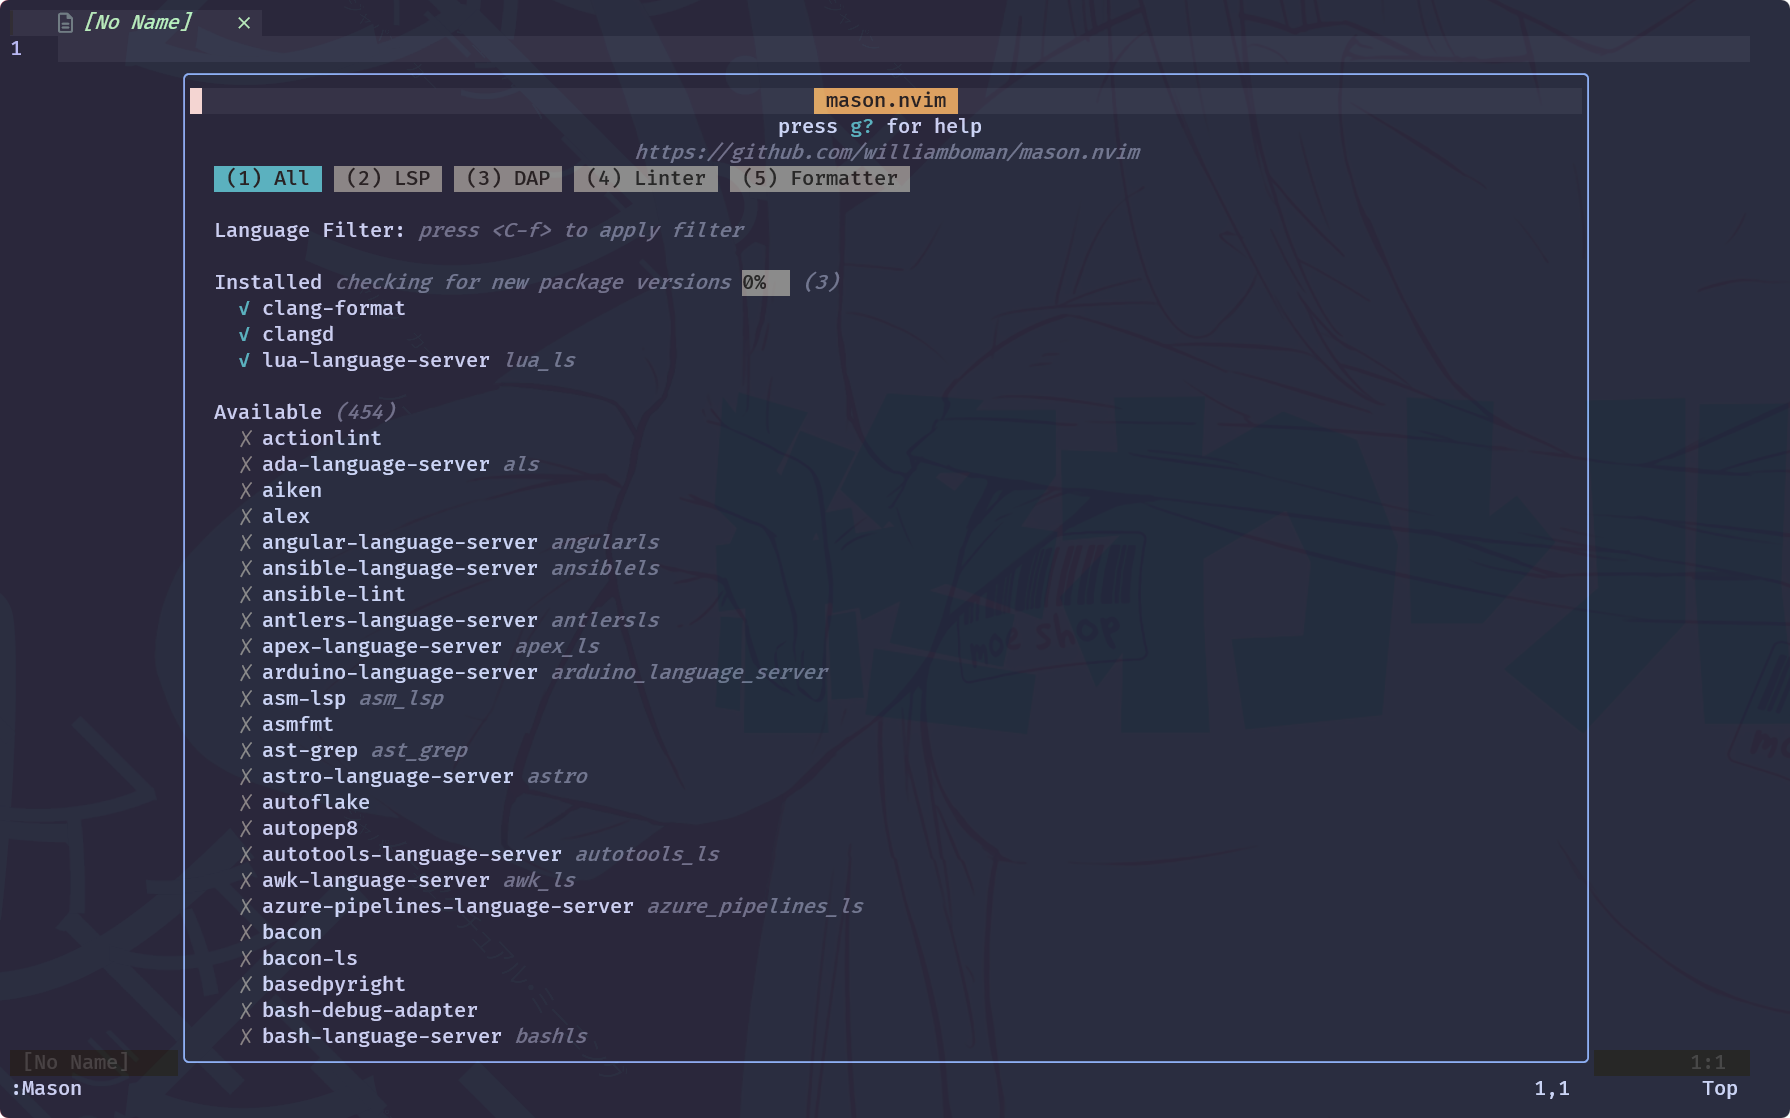
Task: Click the X icon beside autoflake
Action: (245, 802)
